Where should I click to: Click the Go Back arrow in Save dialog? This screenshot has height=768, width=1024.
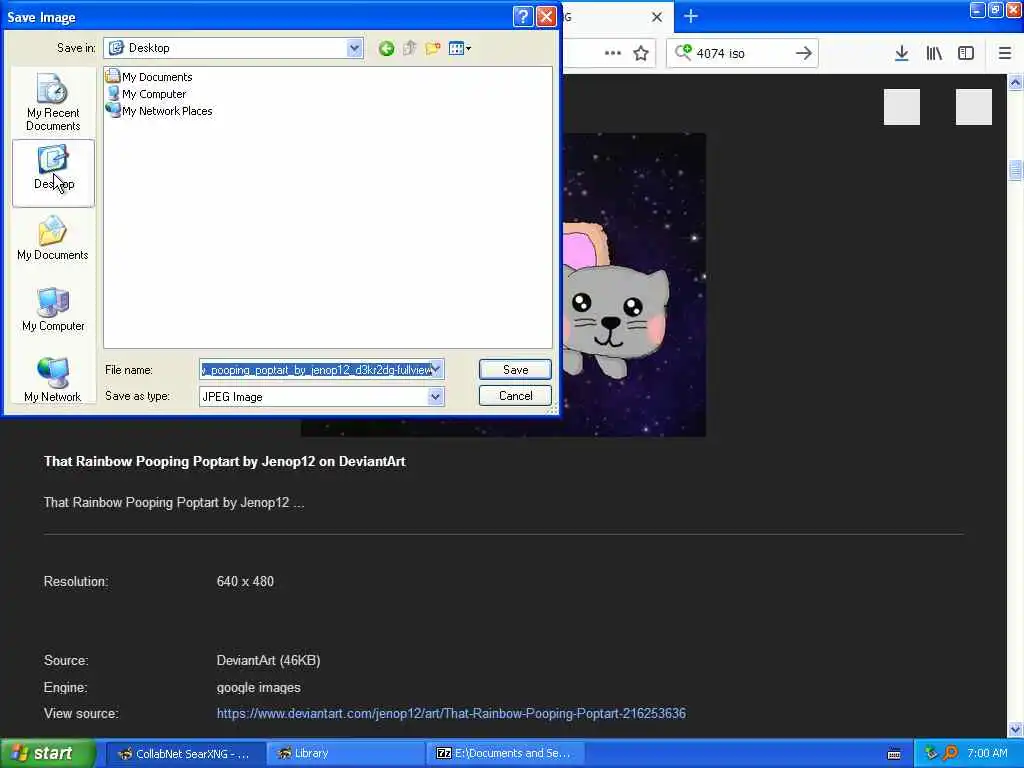pyautogui.click(x=386, y=48)
